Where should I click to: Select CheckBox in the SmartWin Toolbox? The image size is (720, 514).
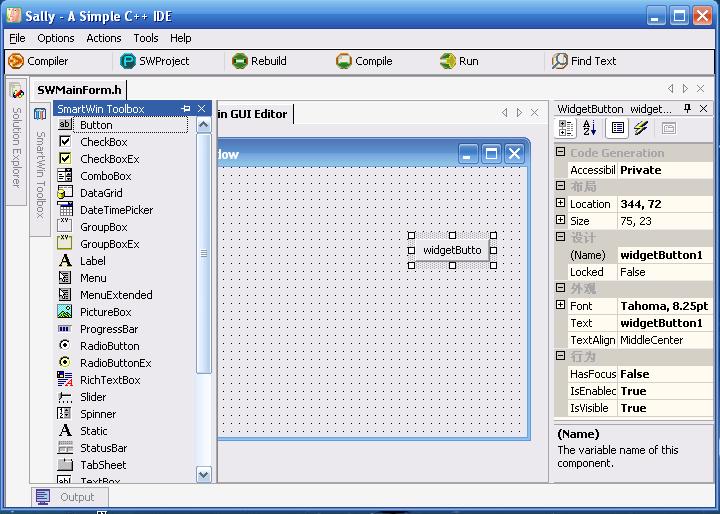pyautogui.click(x=103, y=142)
